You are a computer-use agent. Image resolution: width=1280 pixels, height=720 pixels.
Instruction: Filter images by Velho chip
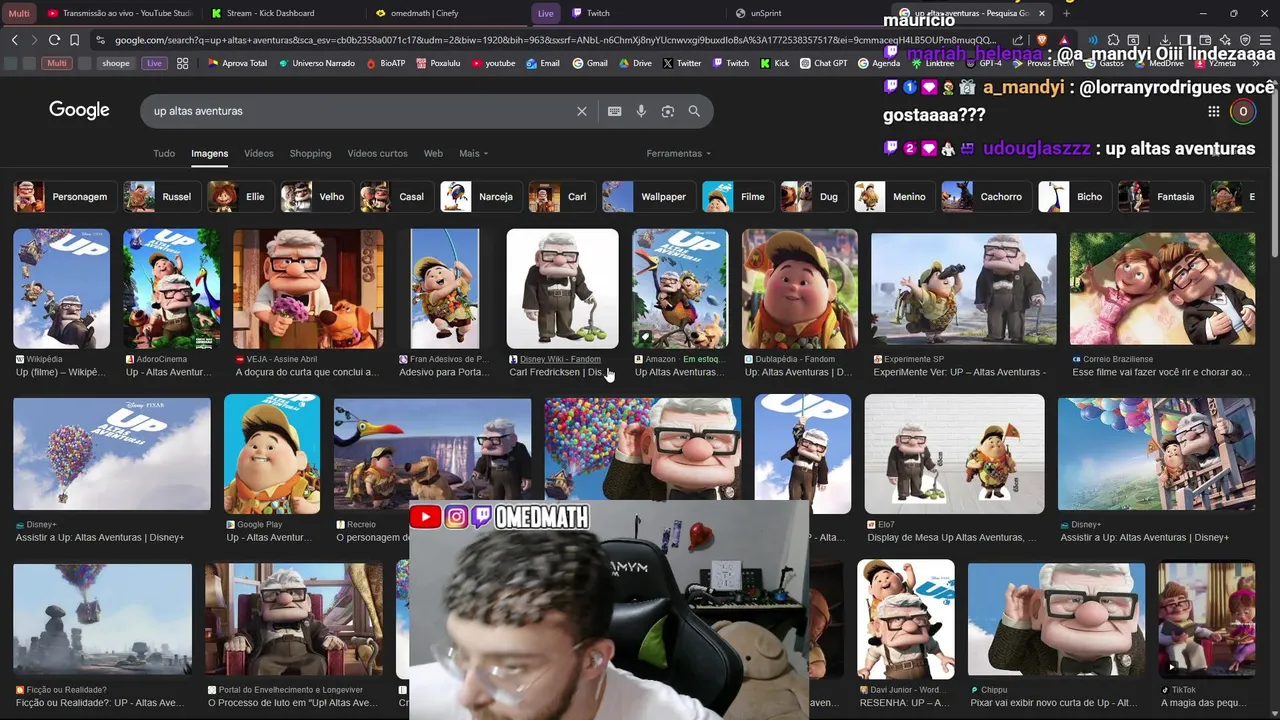(316, 197)
